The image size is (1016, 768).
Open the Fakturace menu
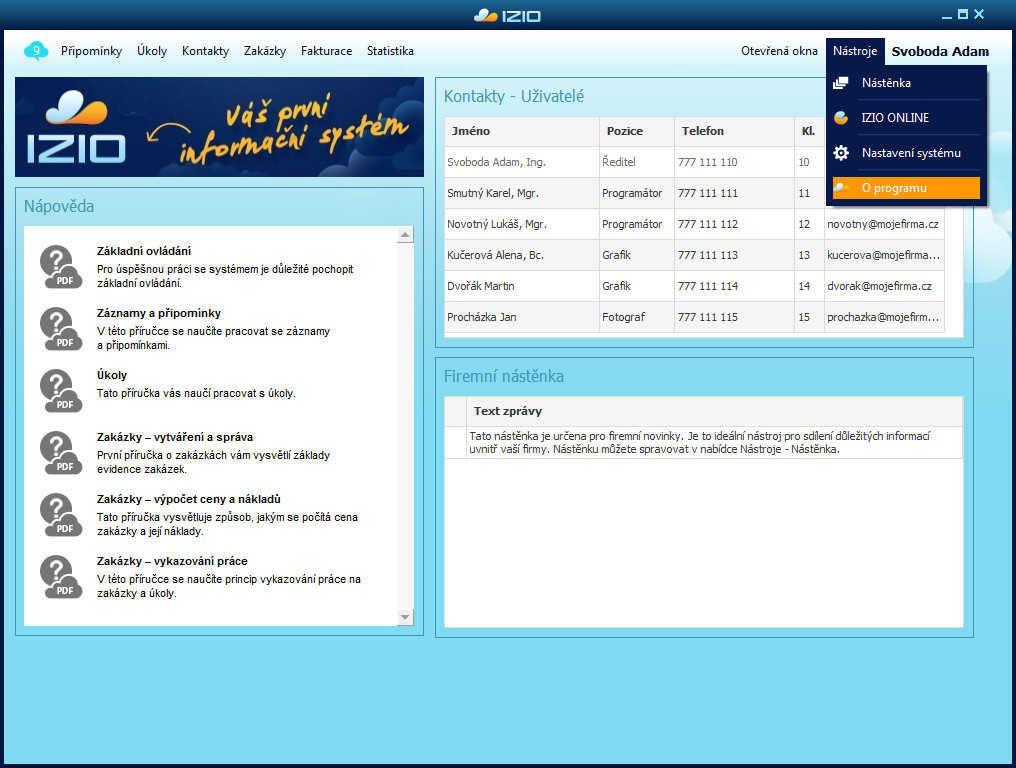point(326,51)
